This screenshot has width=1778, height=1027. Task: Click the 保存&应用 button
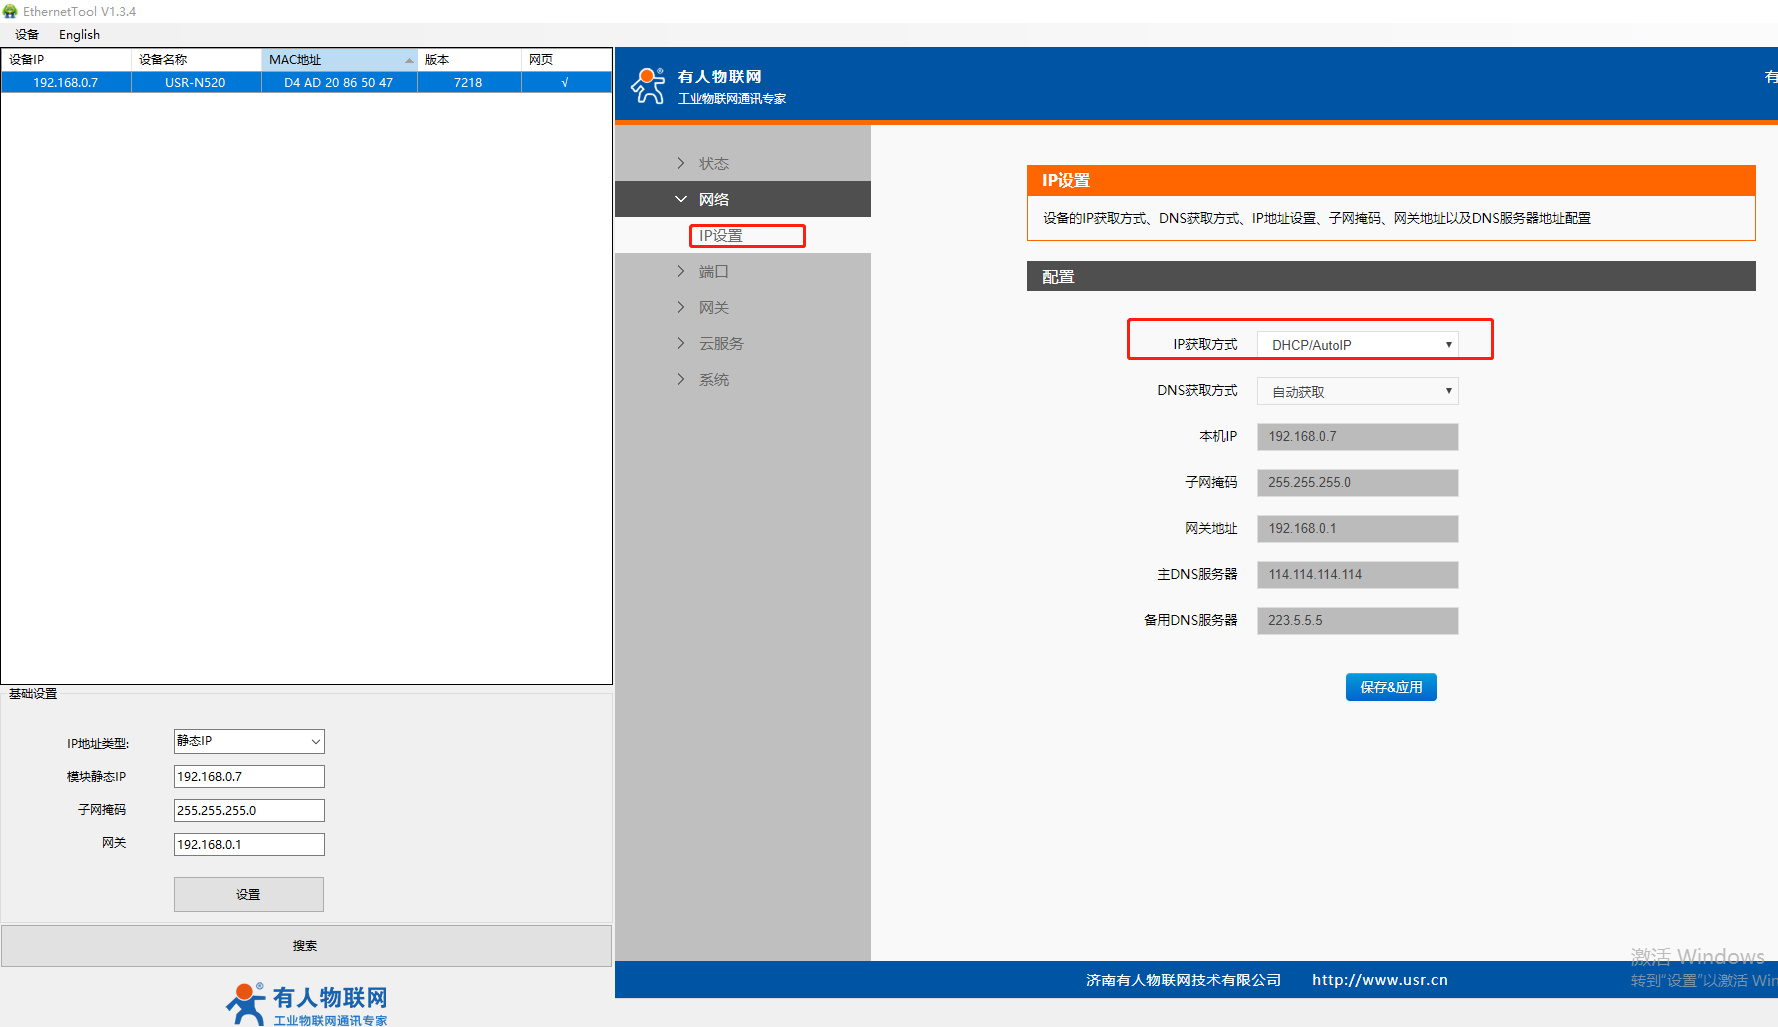tap(1390, 687)
